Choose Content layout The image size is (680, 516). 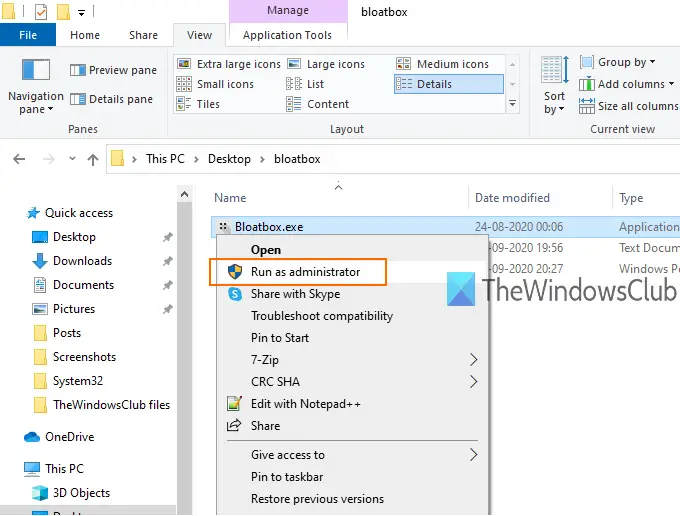pos(317,104)
